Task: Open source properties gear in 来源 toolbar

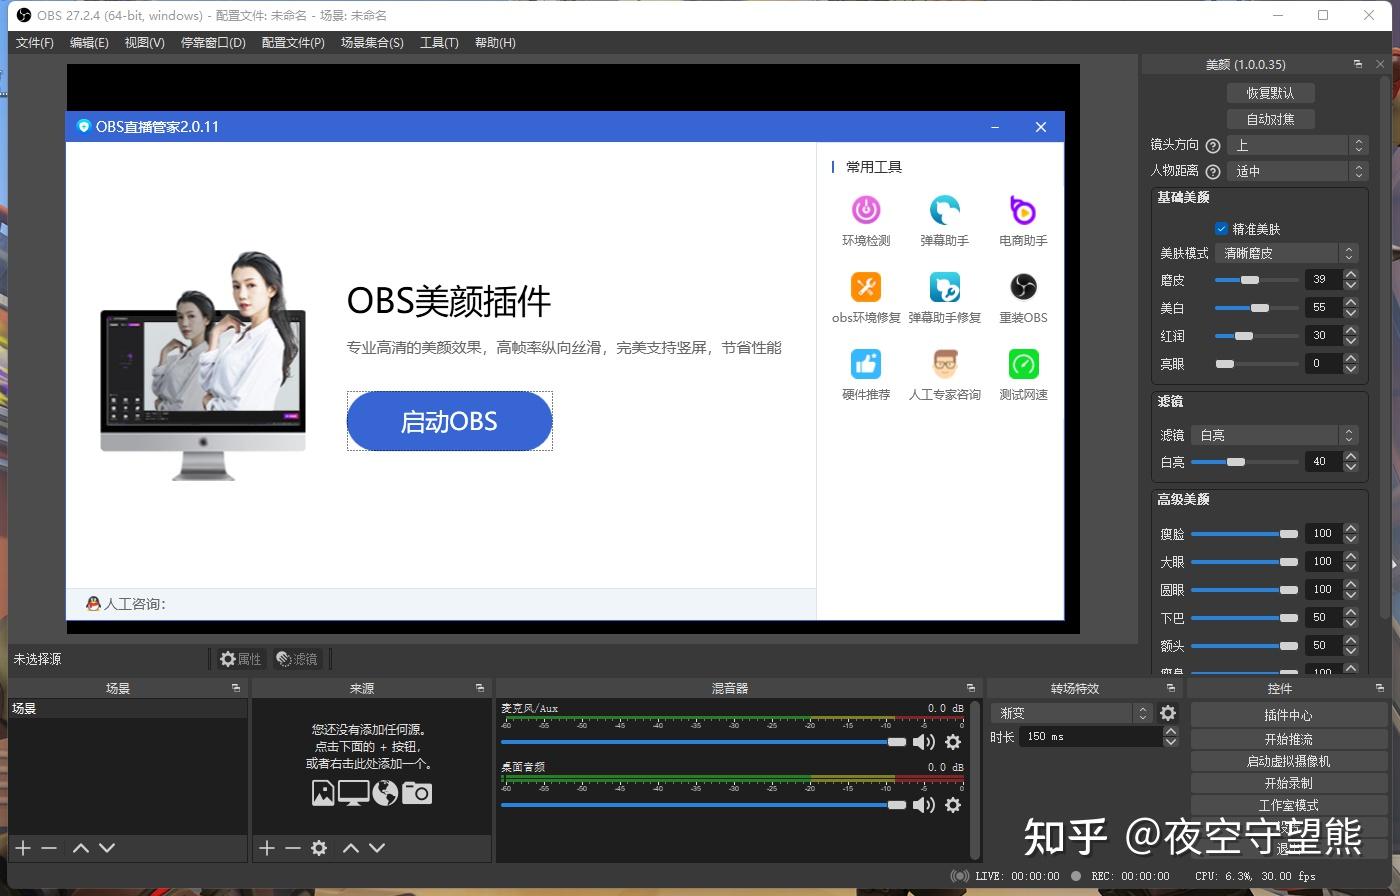Action: (319, 848)
